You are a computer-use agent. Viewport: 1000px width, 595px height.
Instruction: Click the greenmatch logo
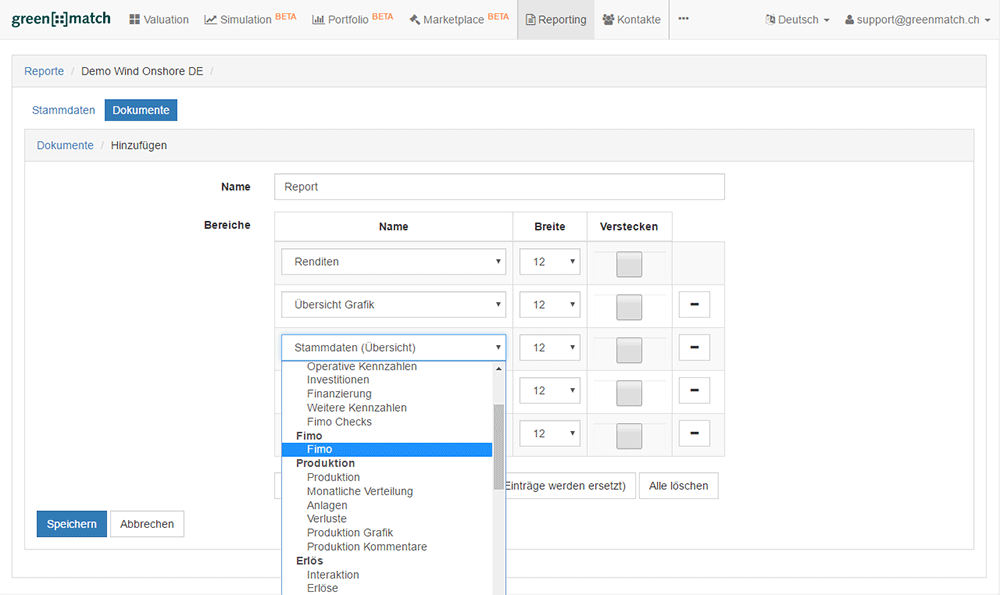(61, 19)
